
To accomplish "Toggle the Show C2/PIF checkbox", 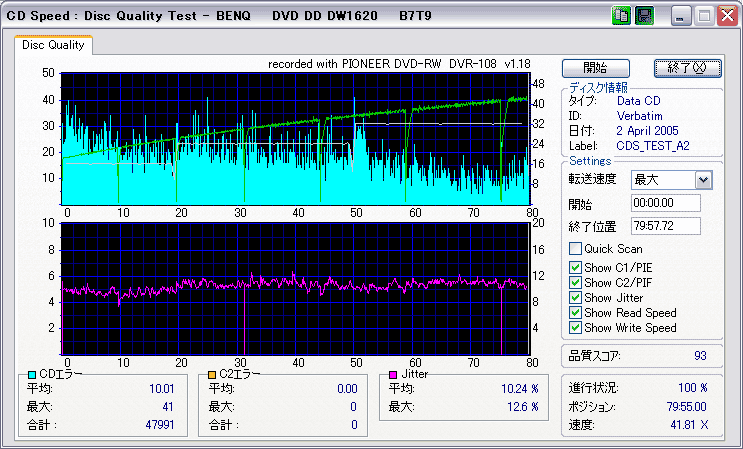I will (x=575, y=283).
